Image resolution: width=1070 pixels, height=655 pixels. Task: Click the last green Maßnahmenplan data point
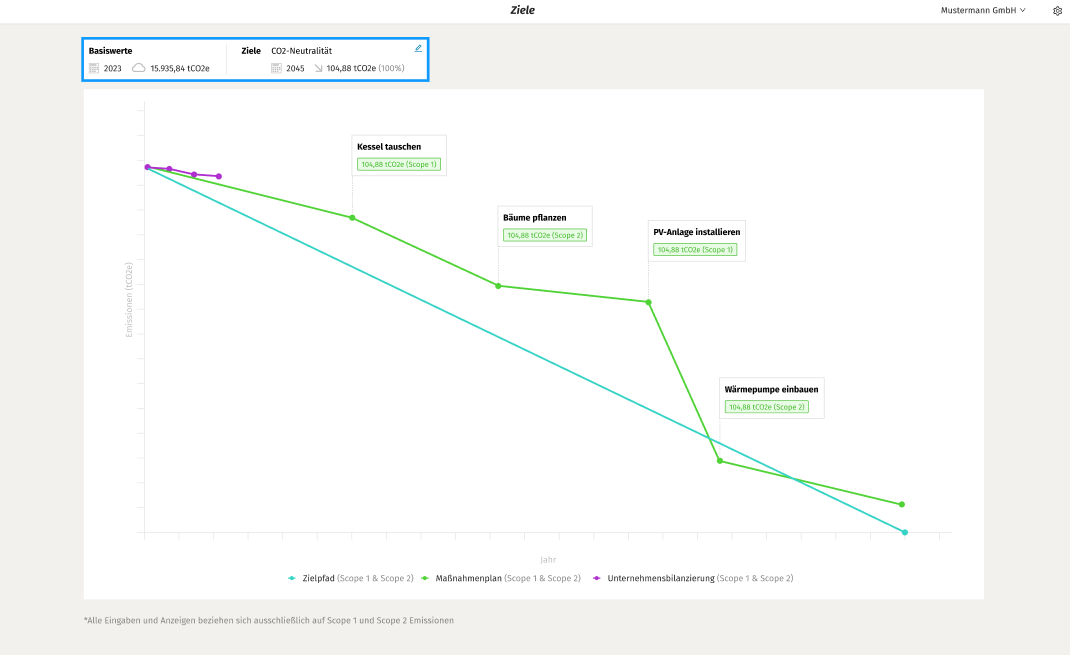click(x=900, y=504)
